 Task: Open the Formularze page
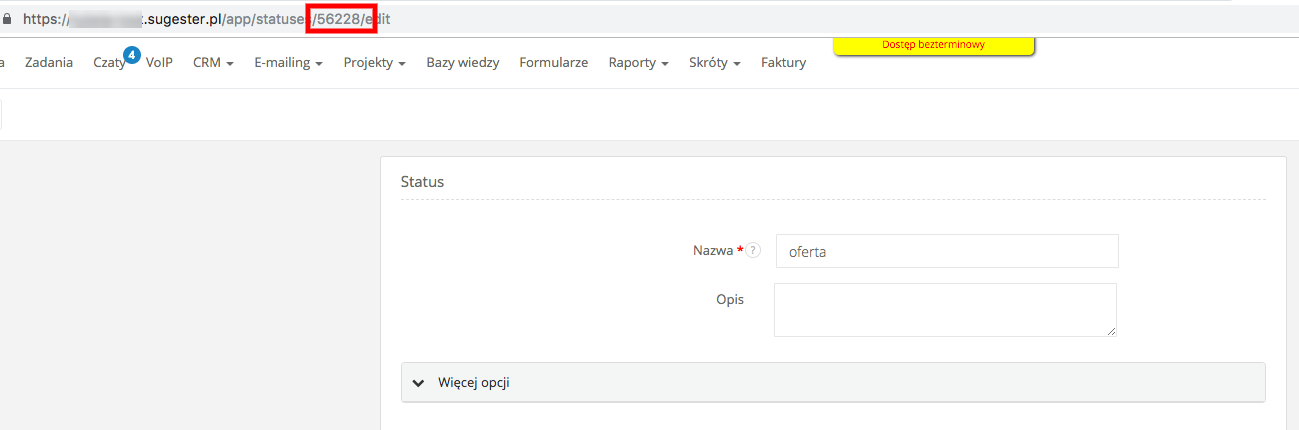pos(553,63)
